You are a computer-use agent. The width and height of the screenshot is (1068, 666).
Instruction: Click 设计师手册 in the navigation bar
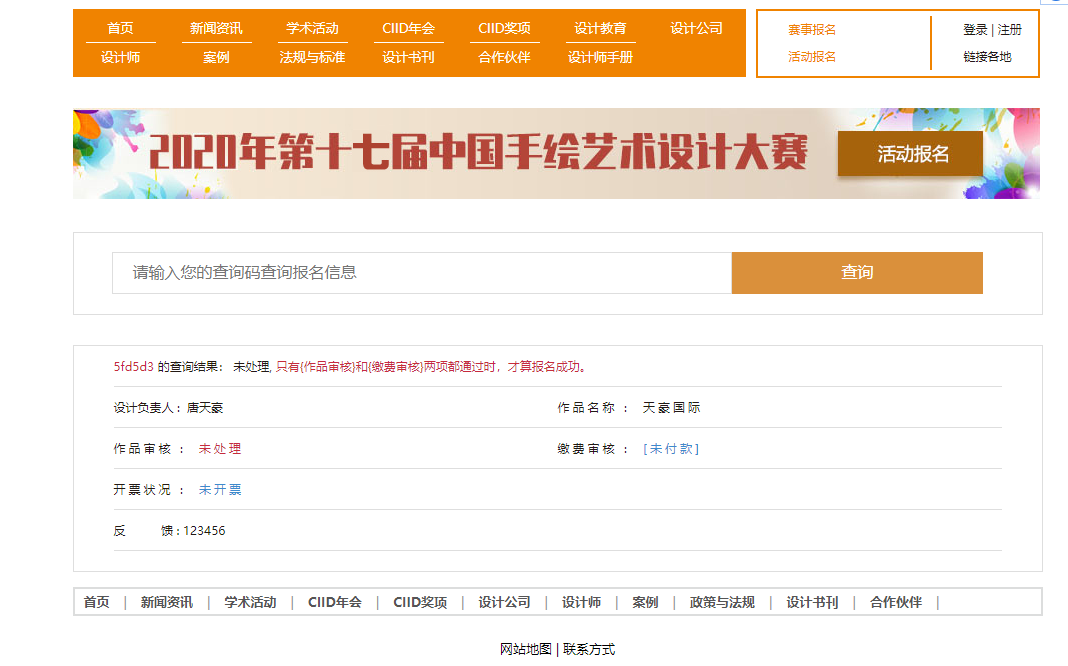pyautogui.click(x=600, y=58)
